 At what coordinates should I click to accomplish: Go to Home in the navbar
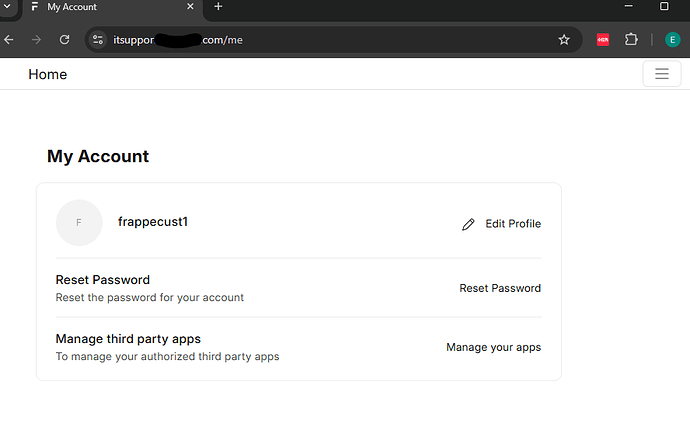47,74
